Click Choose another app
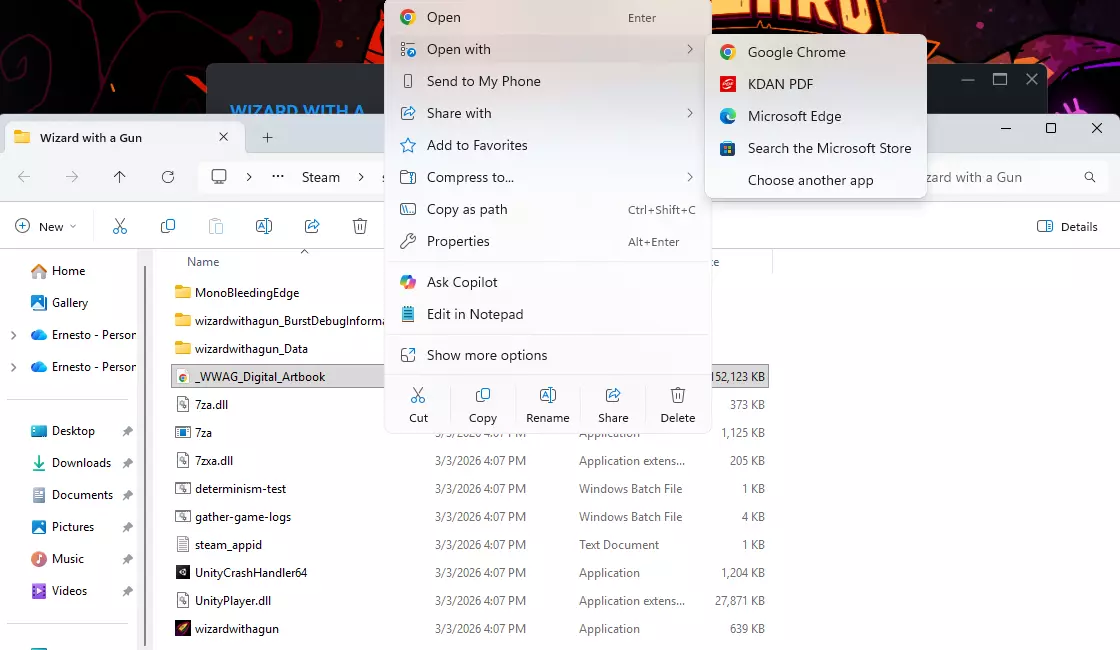 tap(816, 181)
